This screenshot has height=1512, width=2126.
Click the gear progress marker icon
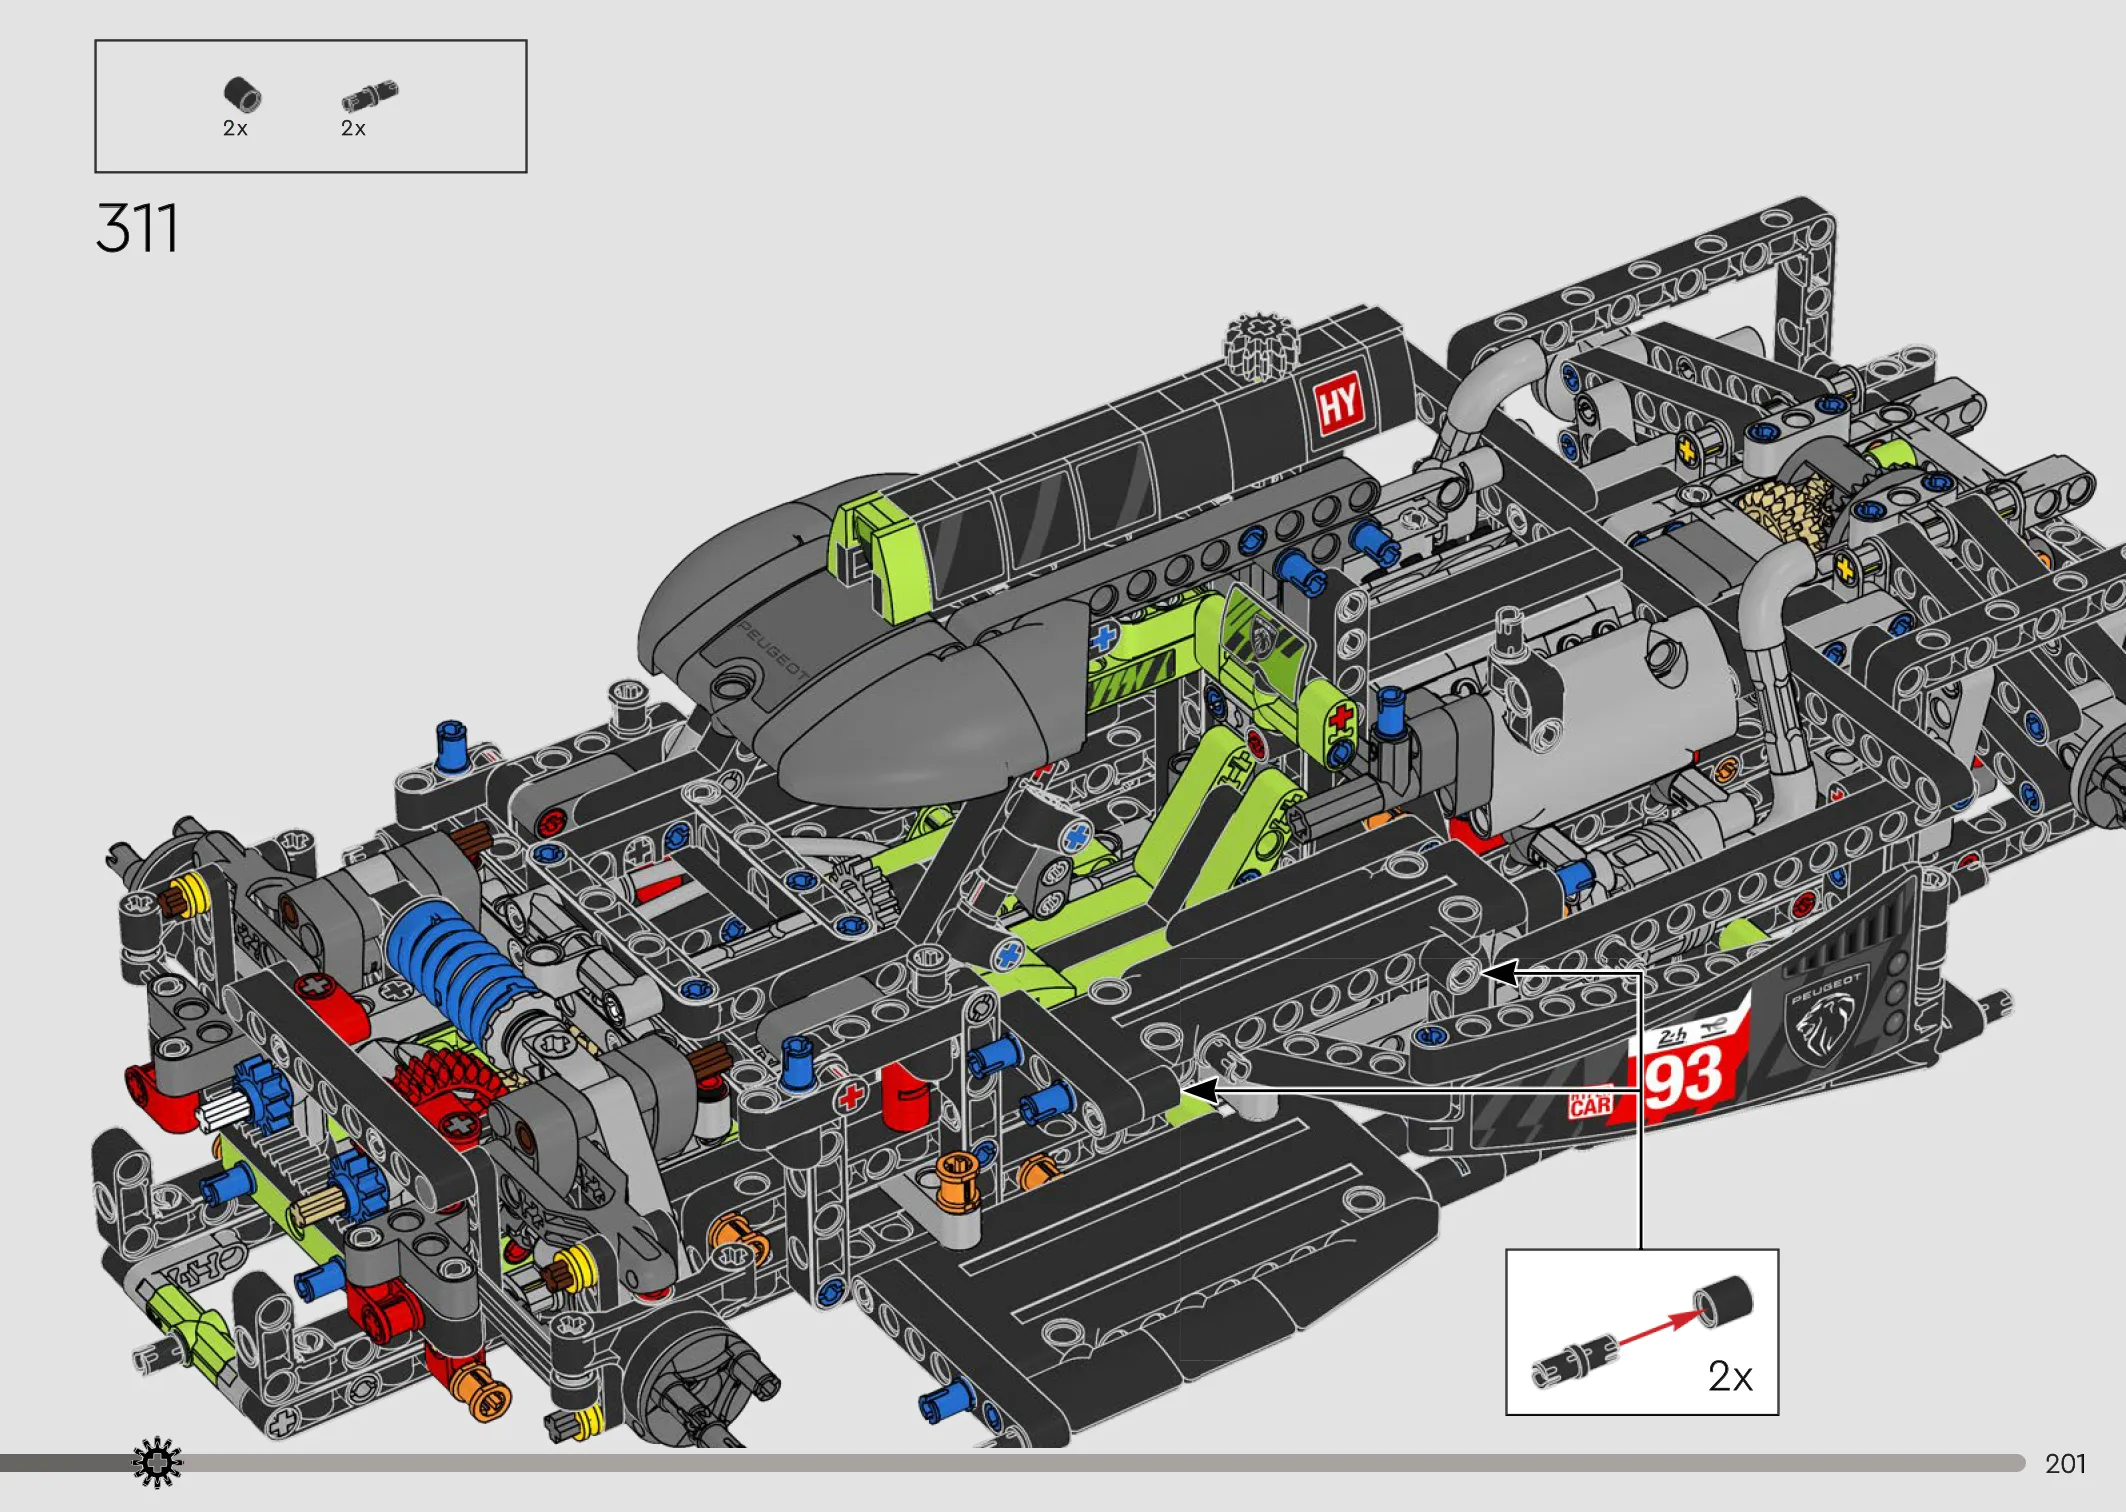coord(157,1463)
